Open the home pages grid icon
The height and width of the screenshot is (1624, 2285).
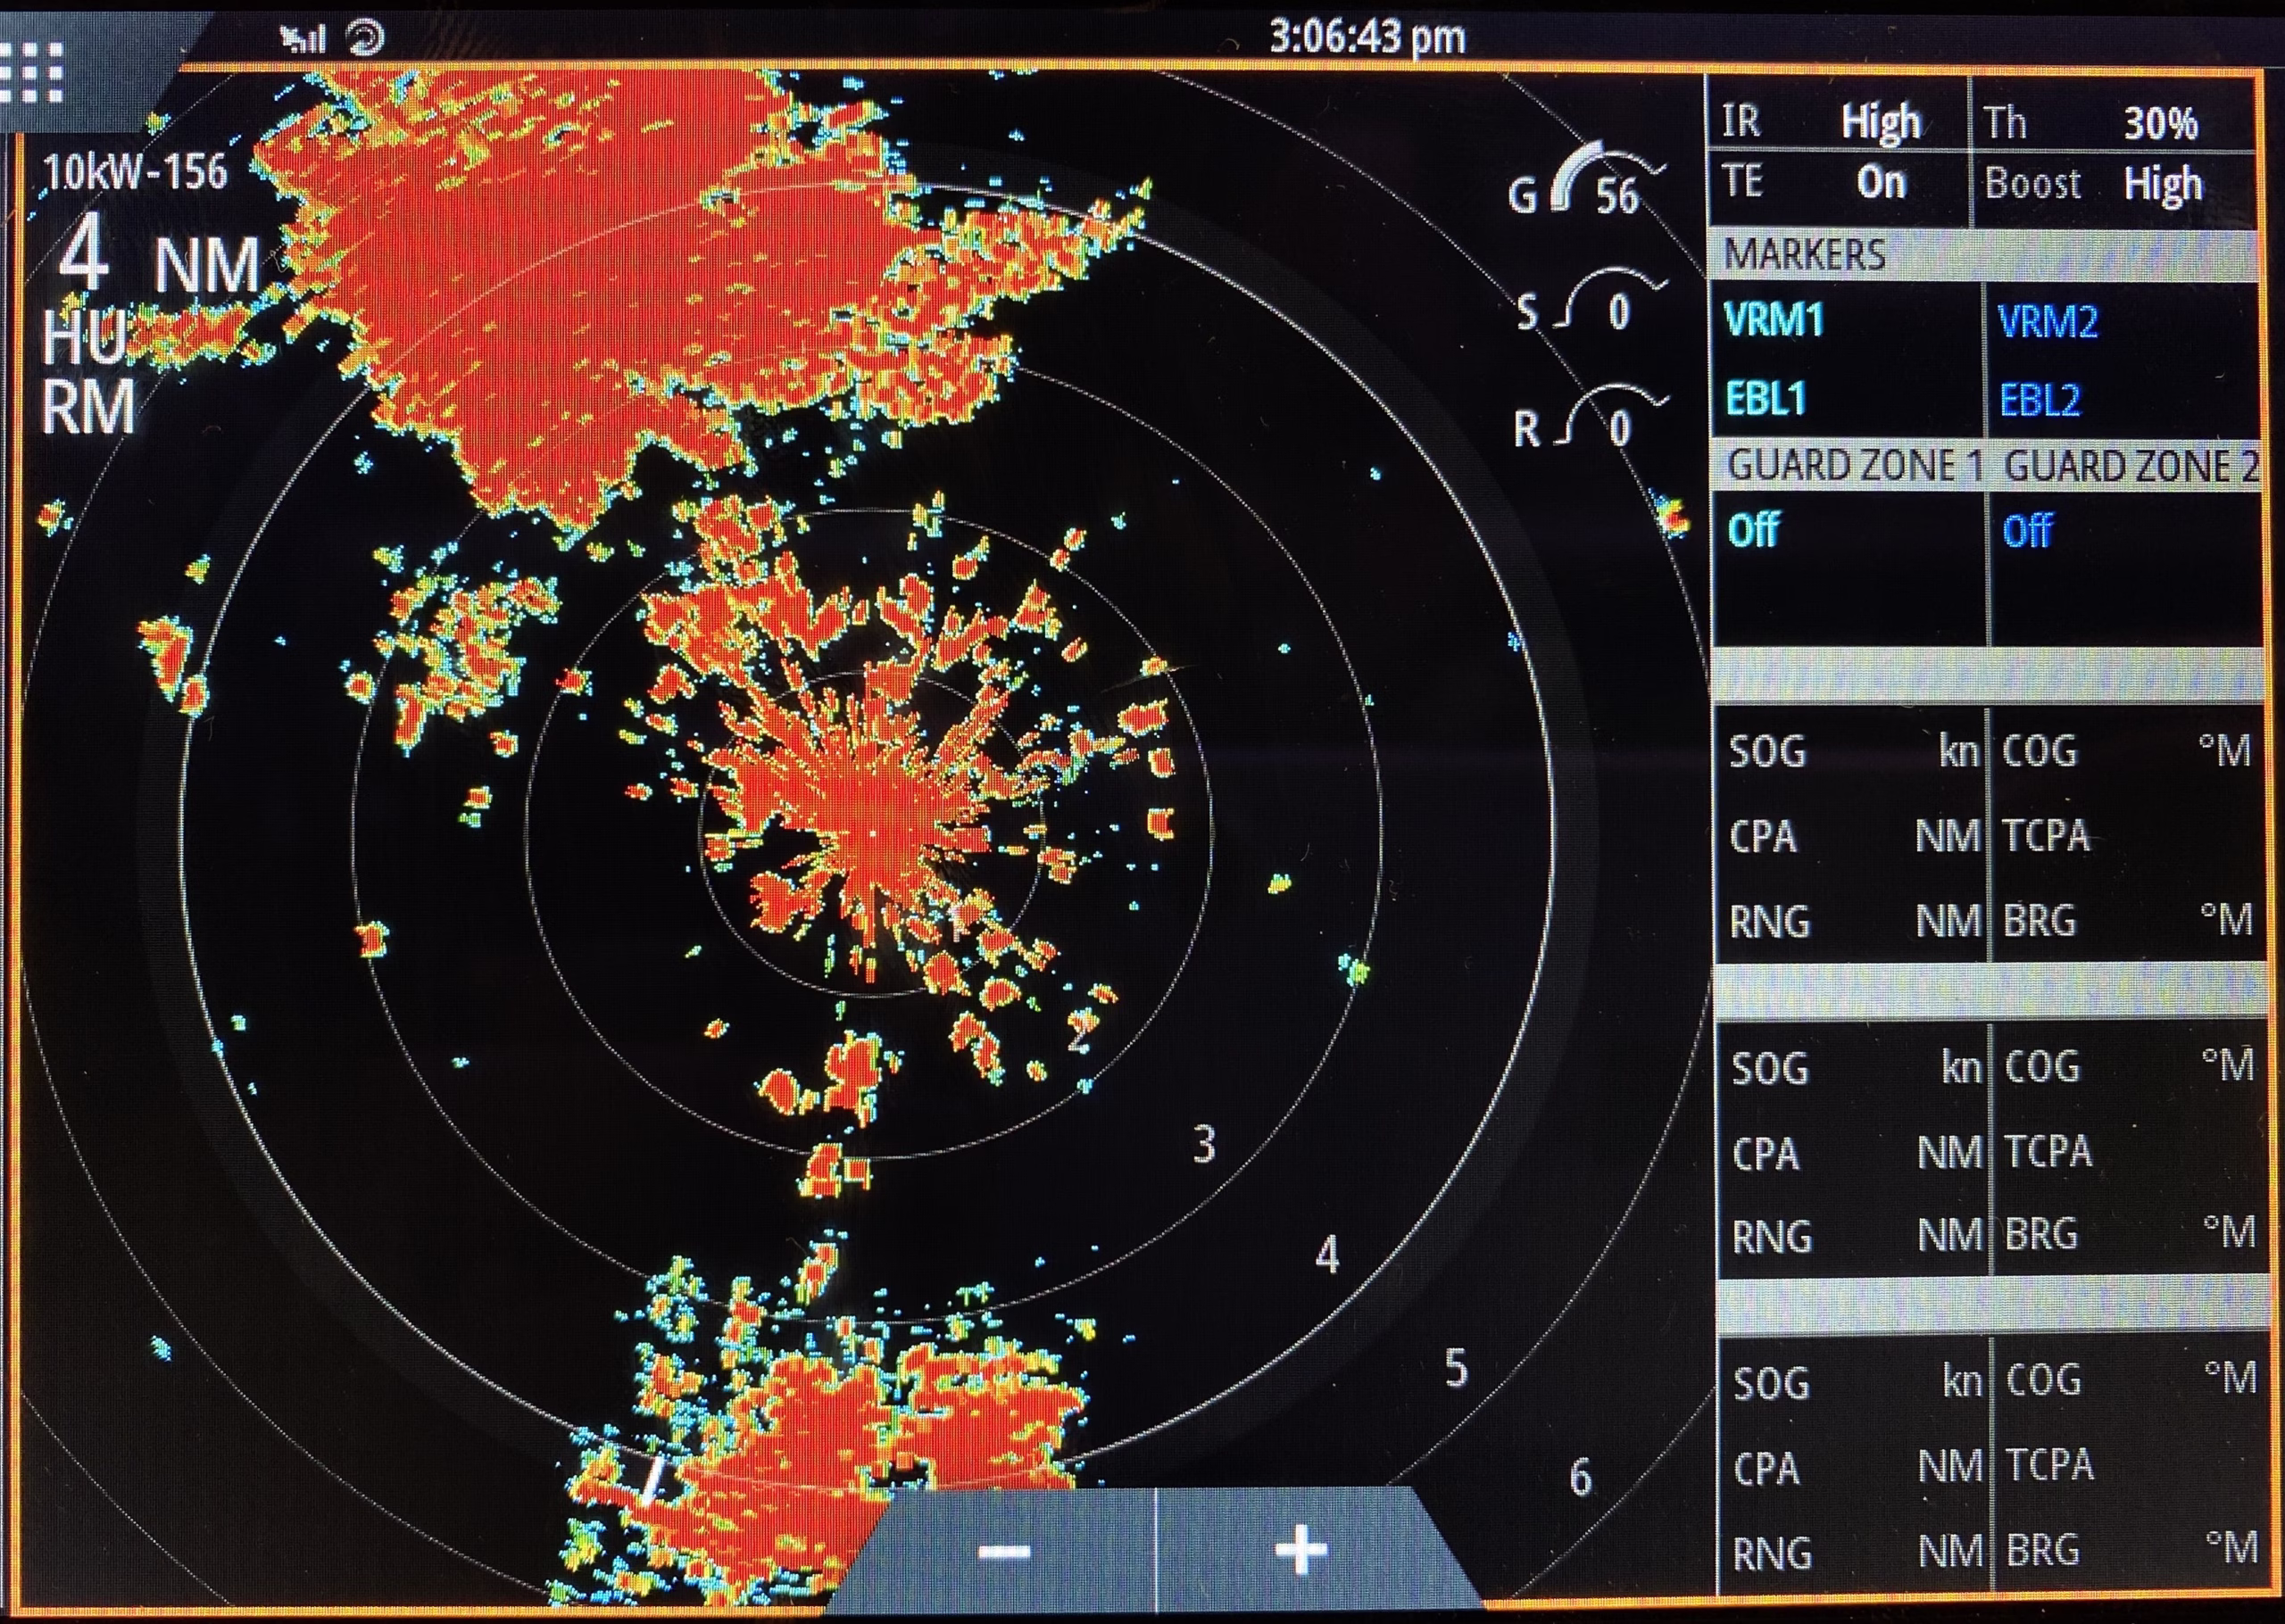coord(33,72)
